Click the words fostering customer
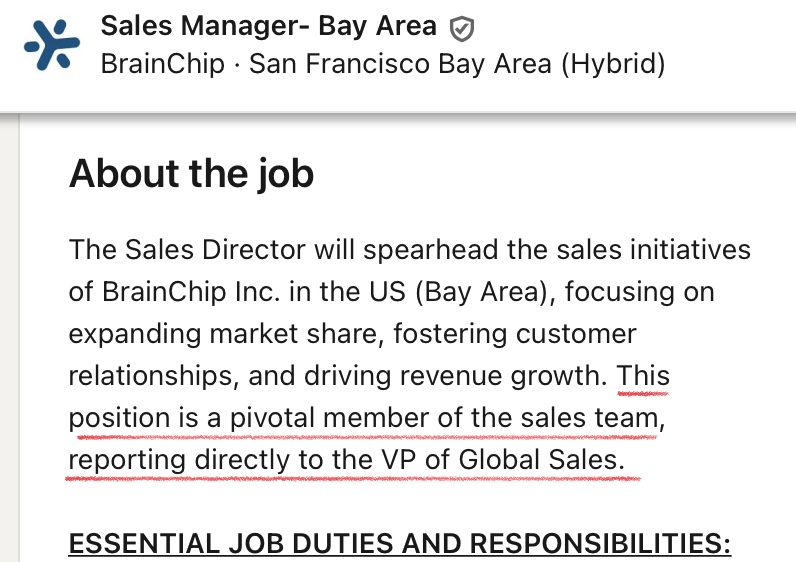This screenshot has height=562, width=796. 515,333
